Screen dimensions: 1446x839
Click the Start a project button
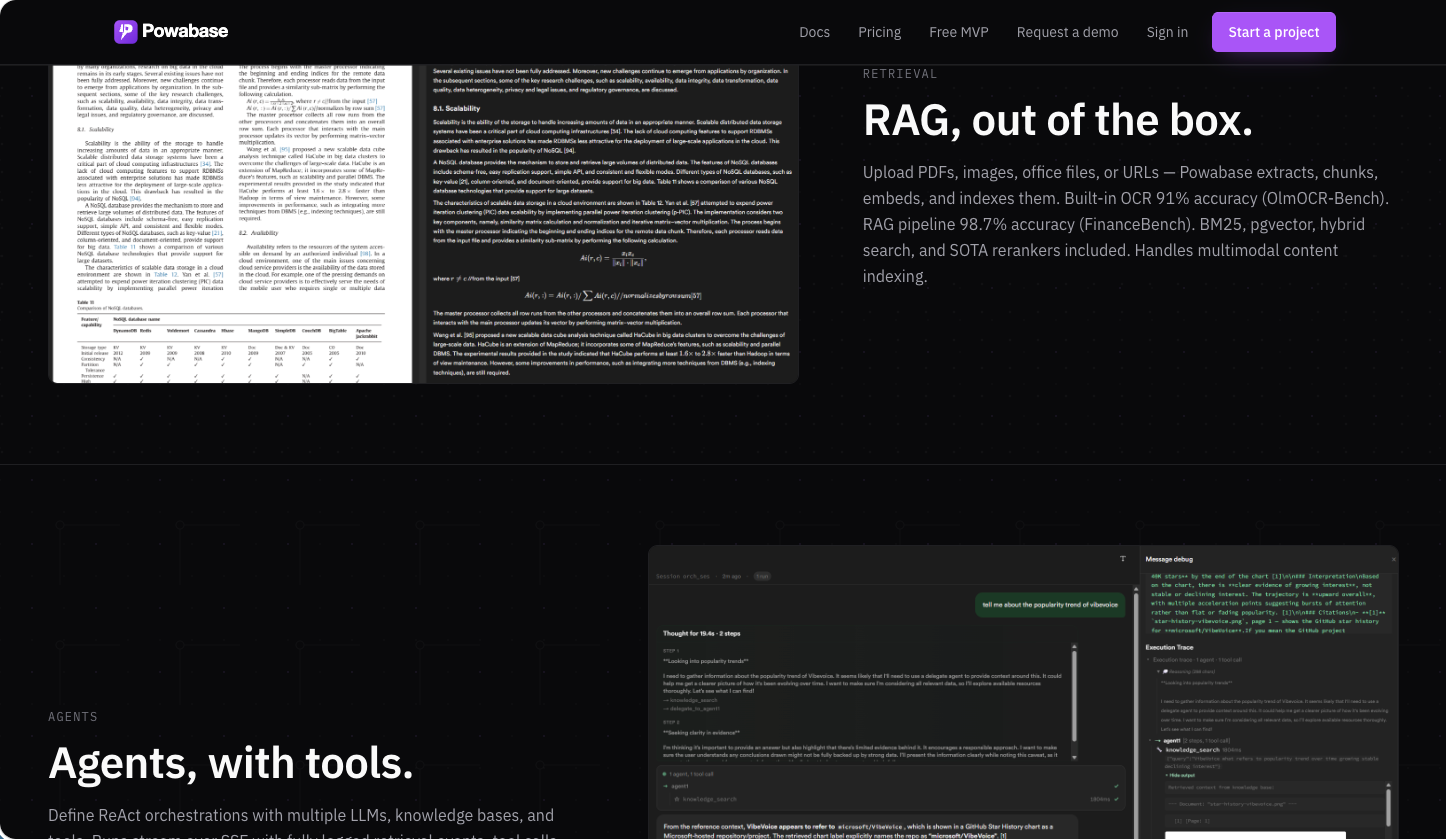click(x=1273, y=32)
